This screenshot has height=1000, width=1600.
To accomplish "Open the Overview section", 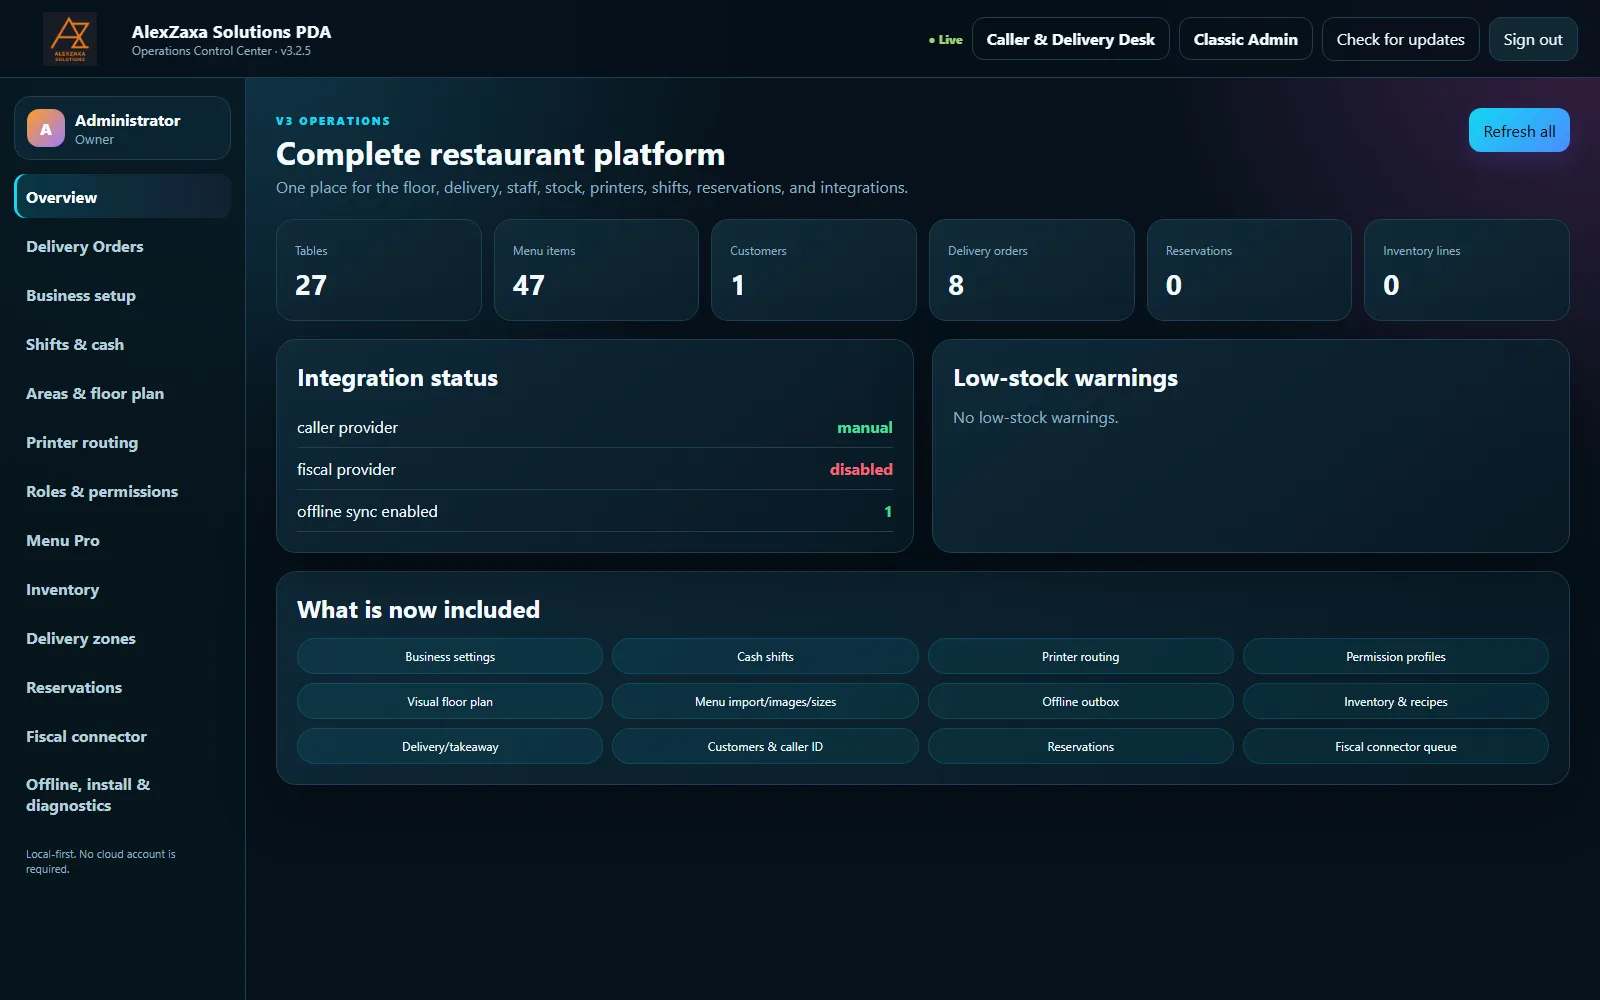I will click(x=123, y=197).
